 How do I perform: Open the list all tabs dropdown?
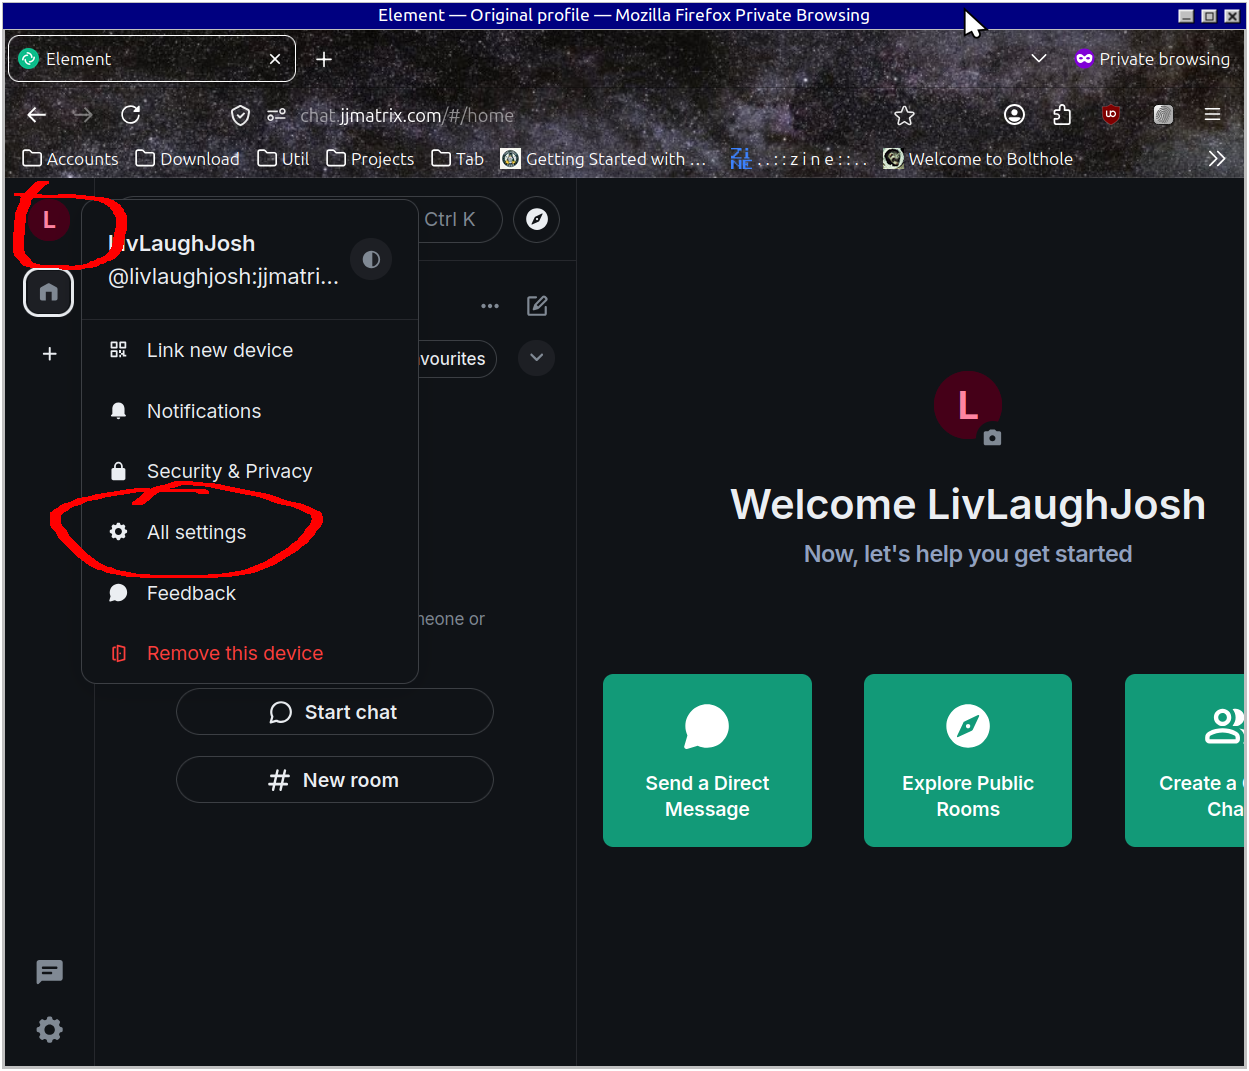1039,59
